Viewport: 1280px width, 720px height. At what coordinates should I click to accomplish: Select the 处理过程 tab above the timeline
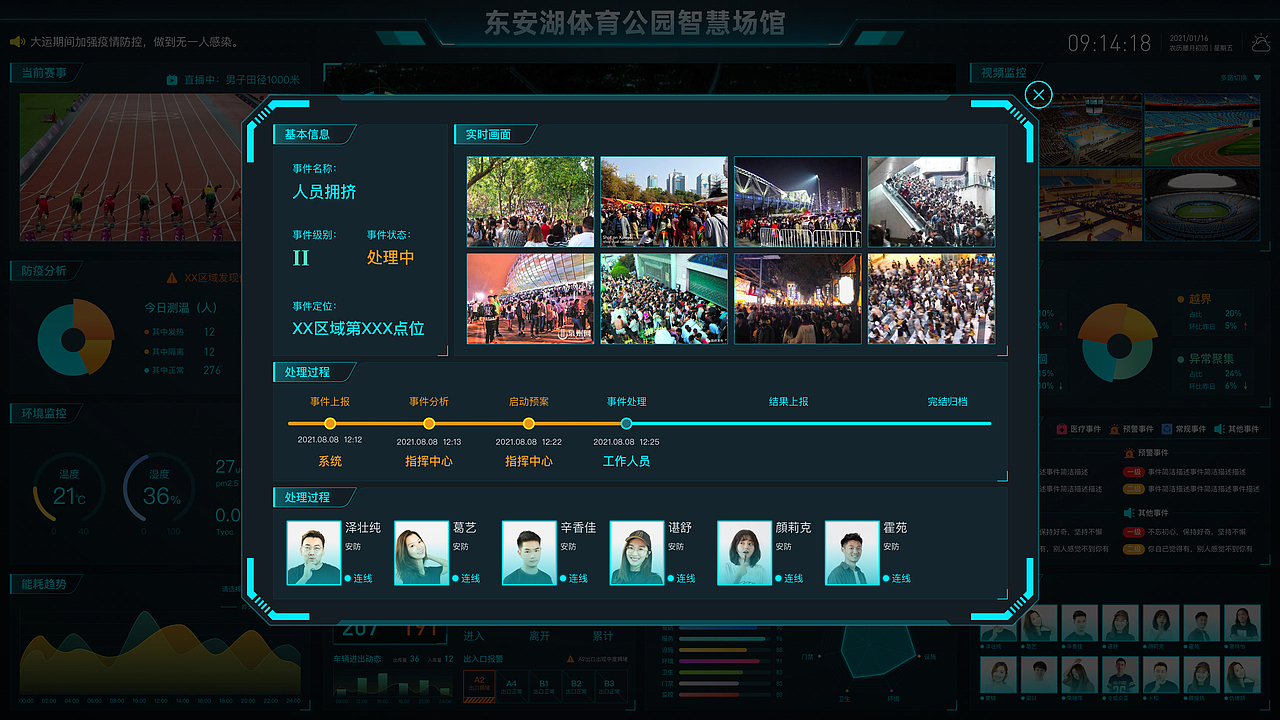[314, 372]
